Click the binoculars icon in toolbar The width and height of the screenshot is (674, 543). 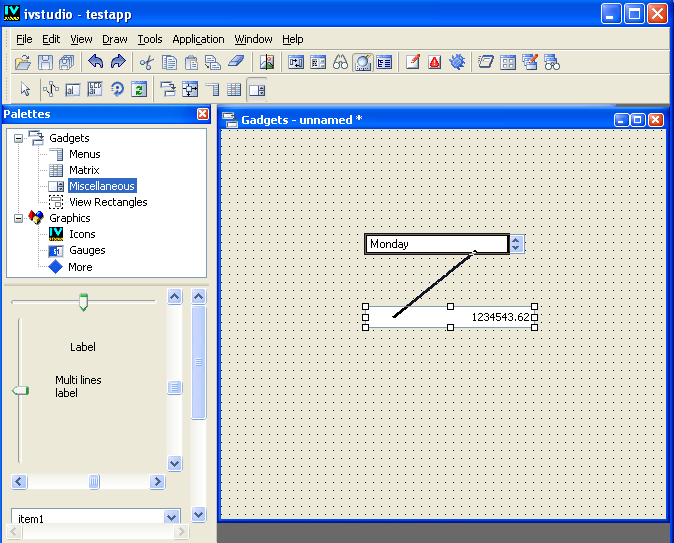pyautogui.click(x=340, y=63)
